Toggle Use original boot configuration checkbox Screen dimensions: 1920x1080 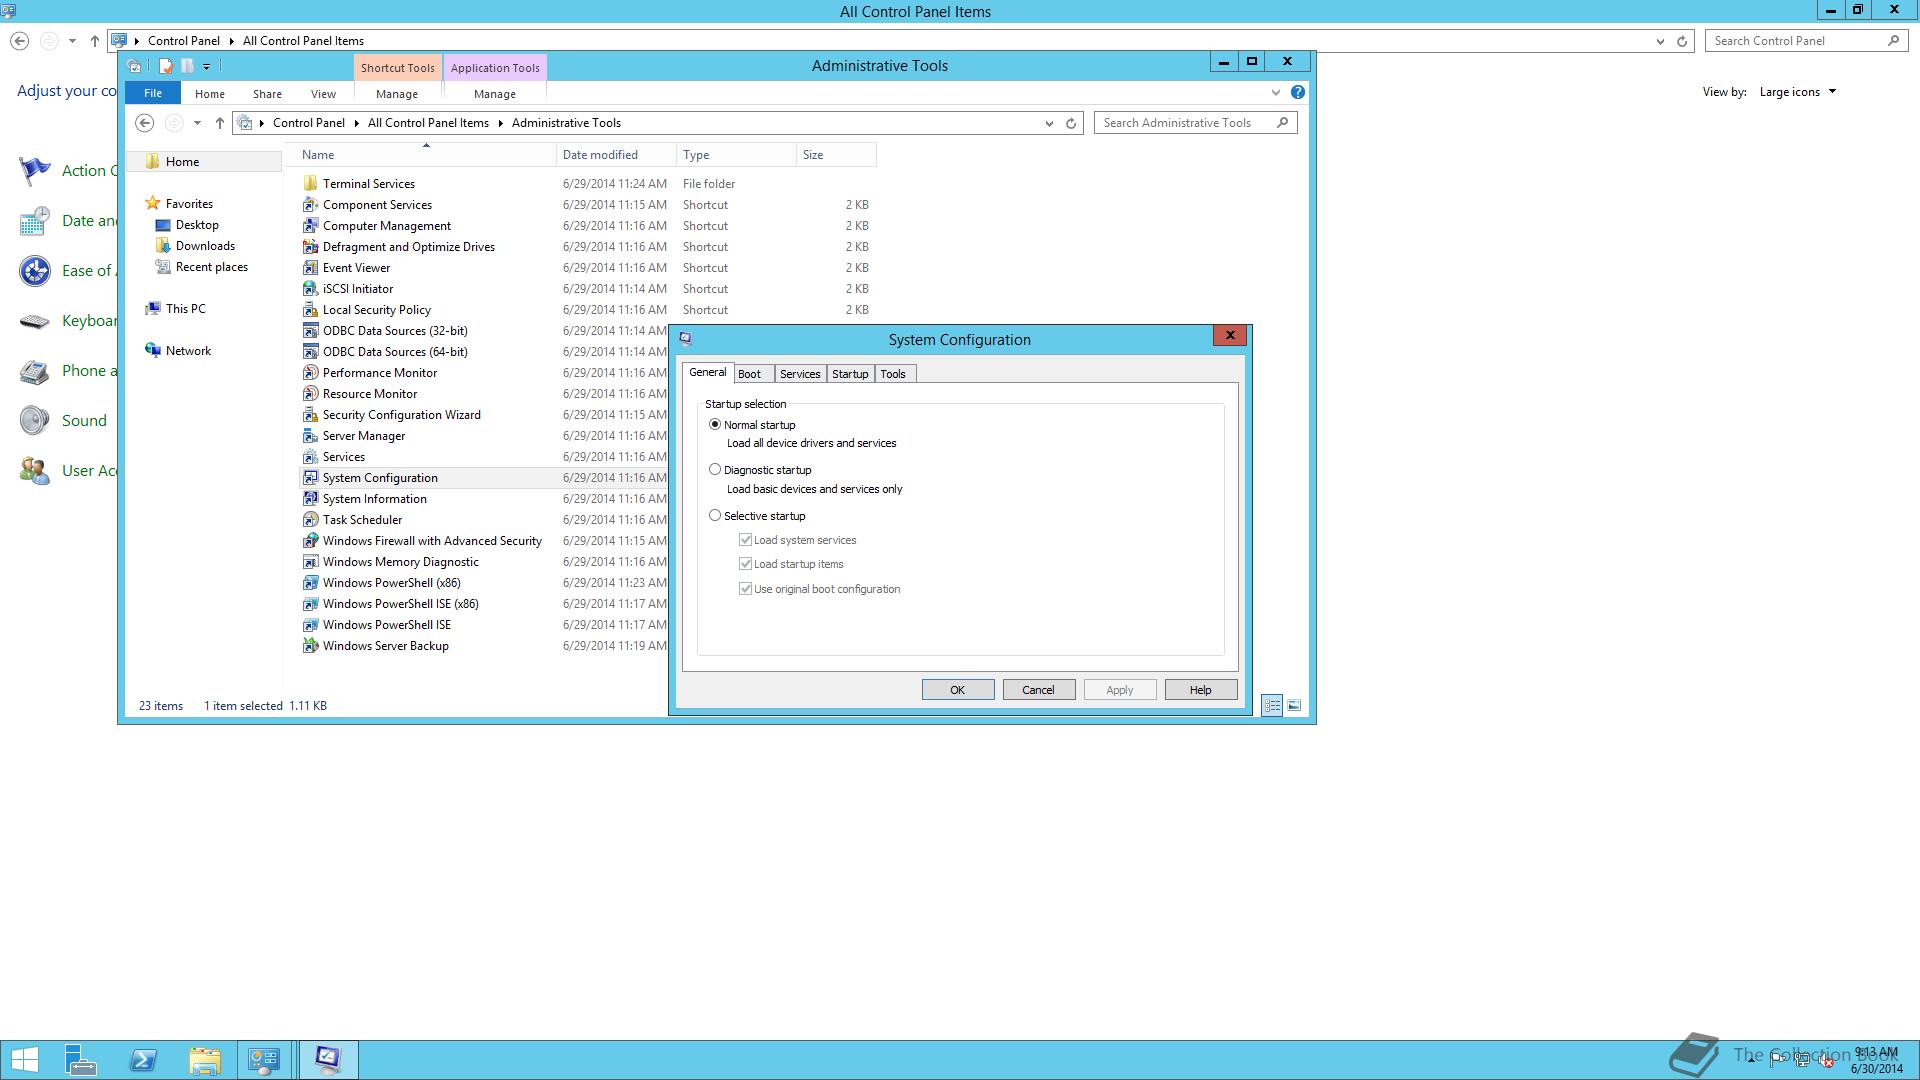745,588
